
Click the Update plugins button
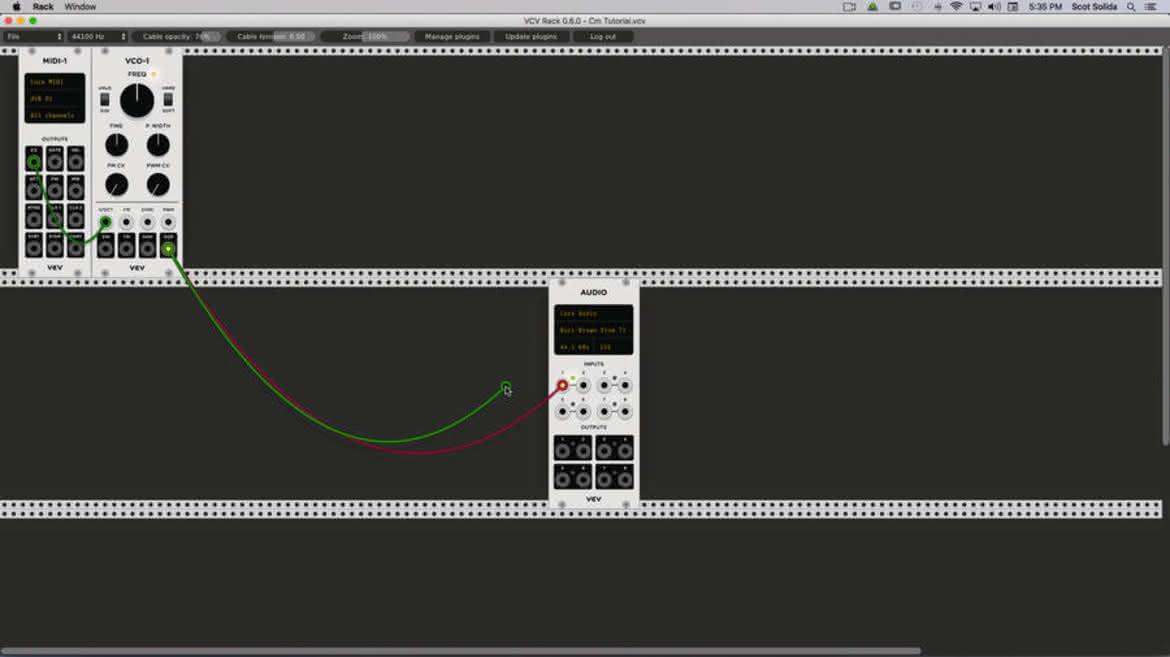[531, 37]
